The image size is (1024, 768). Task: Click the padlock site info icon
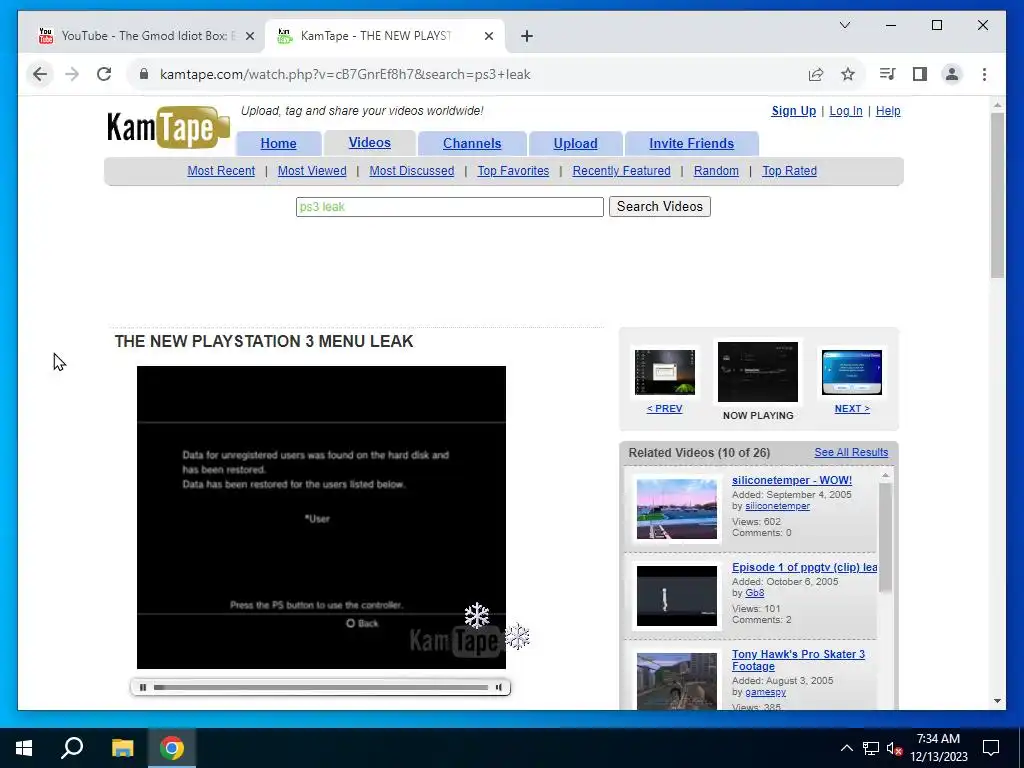click(x=144, y=74)
